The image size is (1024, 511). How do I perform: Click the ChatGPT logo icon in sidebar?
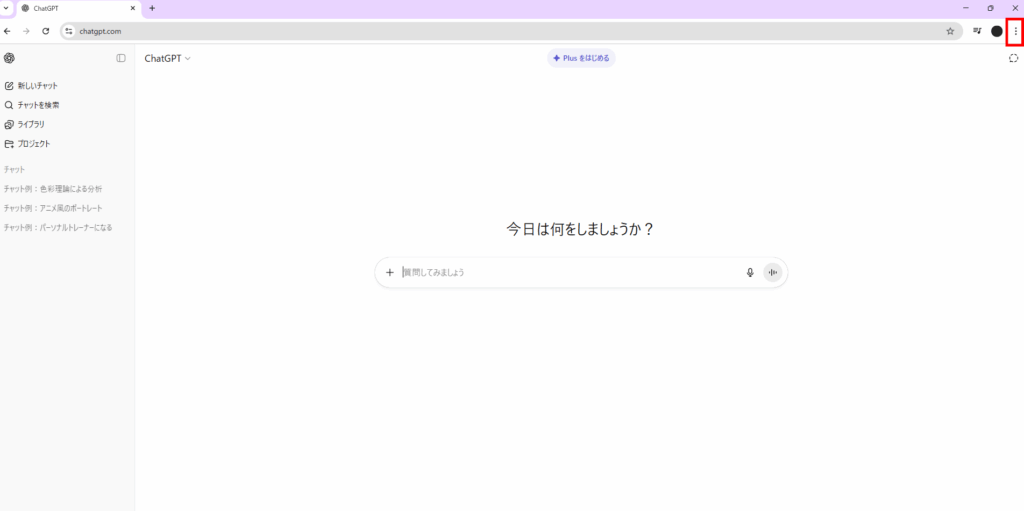pos(9,58)
